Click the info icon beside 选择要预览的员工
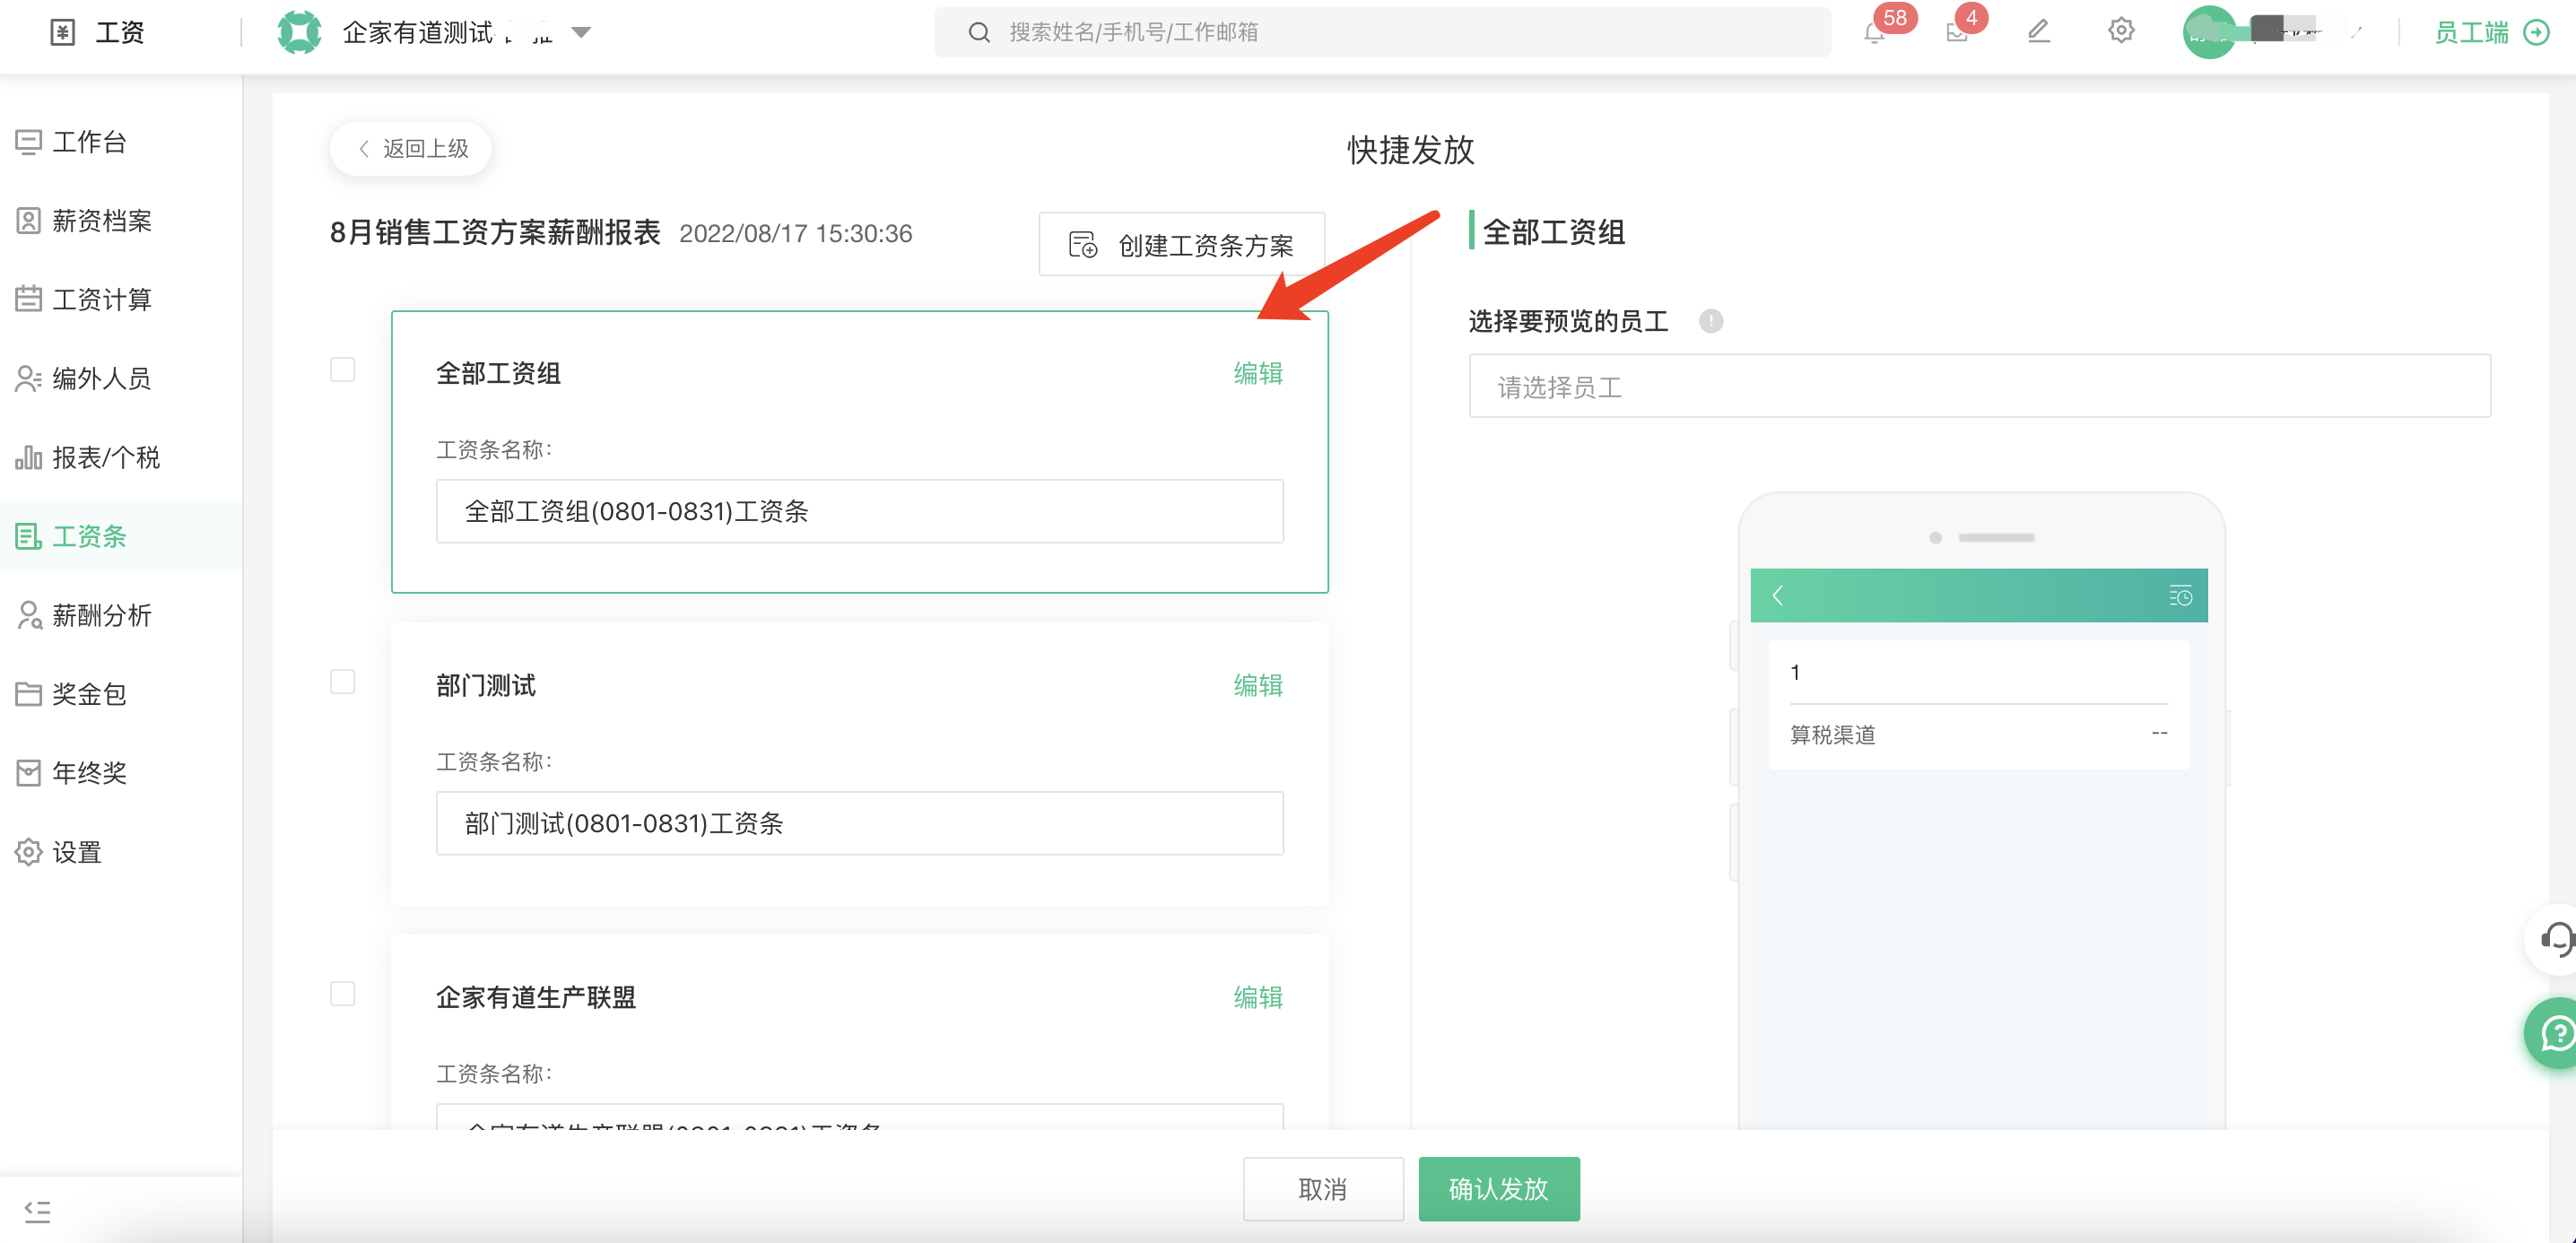Image resolution: width=2576 pixels, height=1243 pixels. 1711,321
